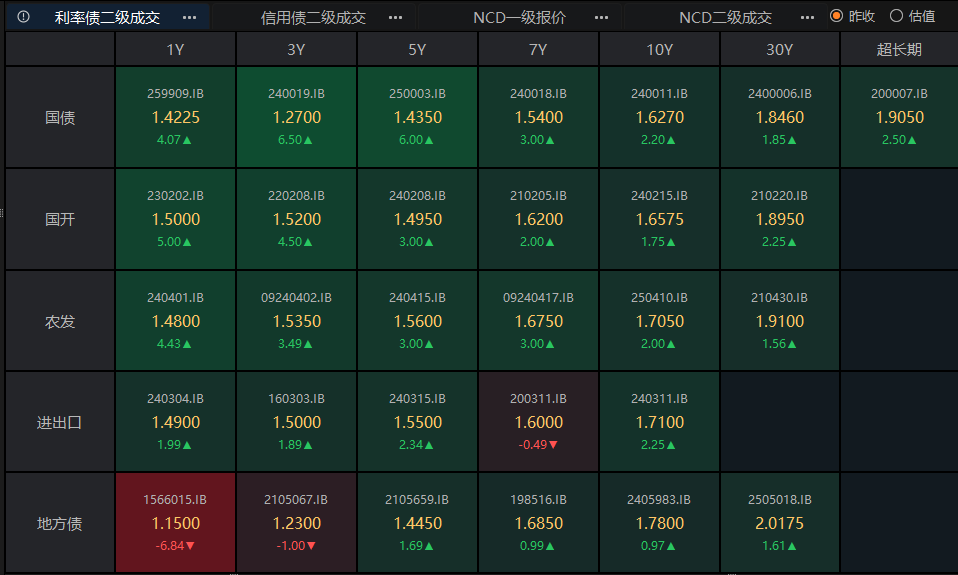Switch to the 信用债二级成交 tab
Viewport: 958px width, 575px height.
tap(313, 18)
